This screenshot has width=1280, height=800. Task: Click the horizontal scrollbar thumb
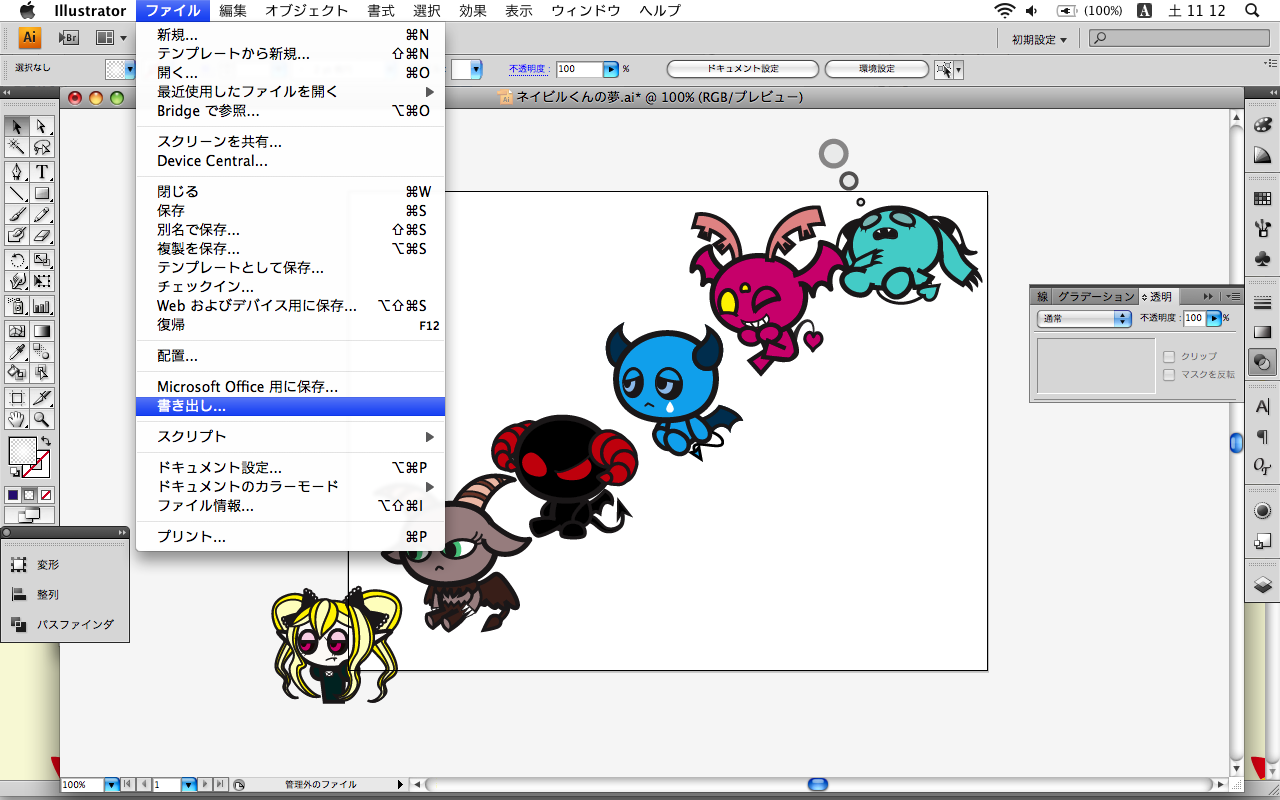click(x=818, y=785)
